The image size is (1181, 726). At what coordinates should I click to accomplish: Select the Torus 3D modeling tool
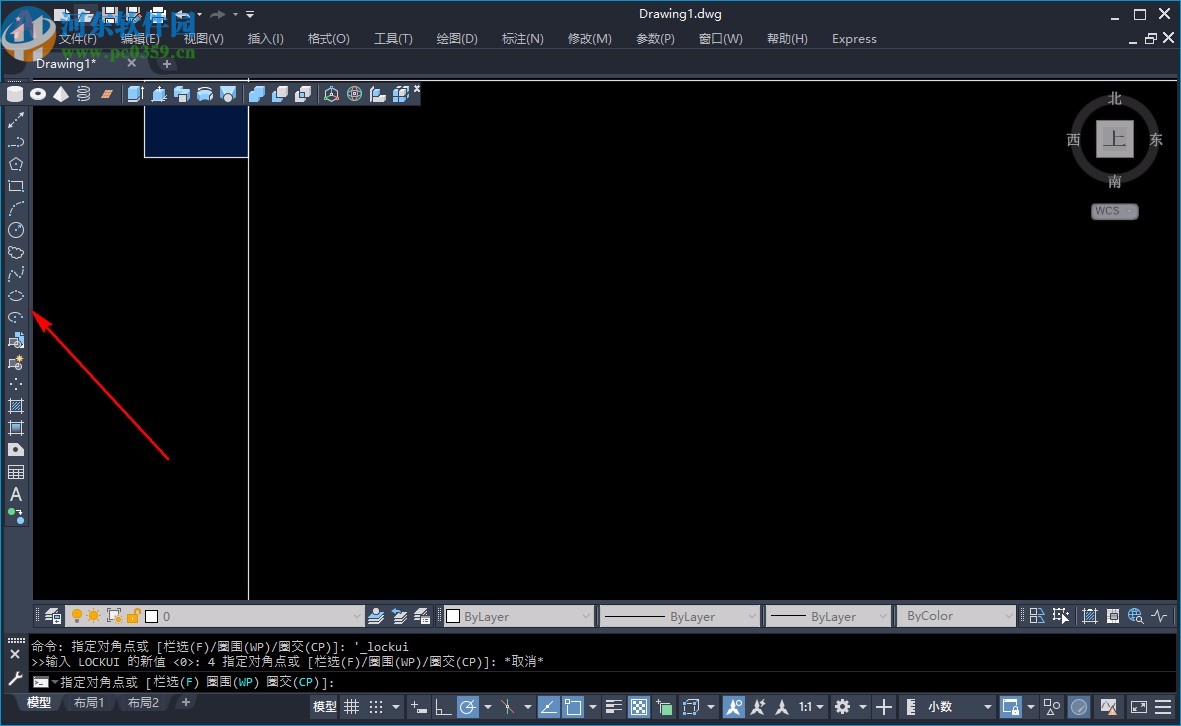pos(38,93)
